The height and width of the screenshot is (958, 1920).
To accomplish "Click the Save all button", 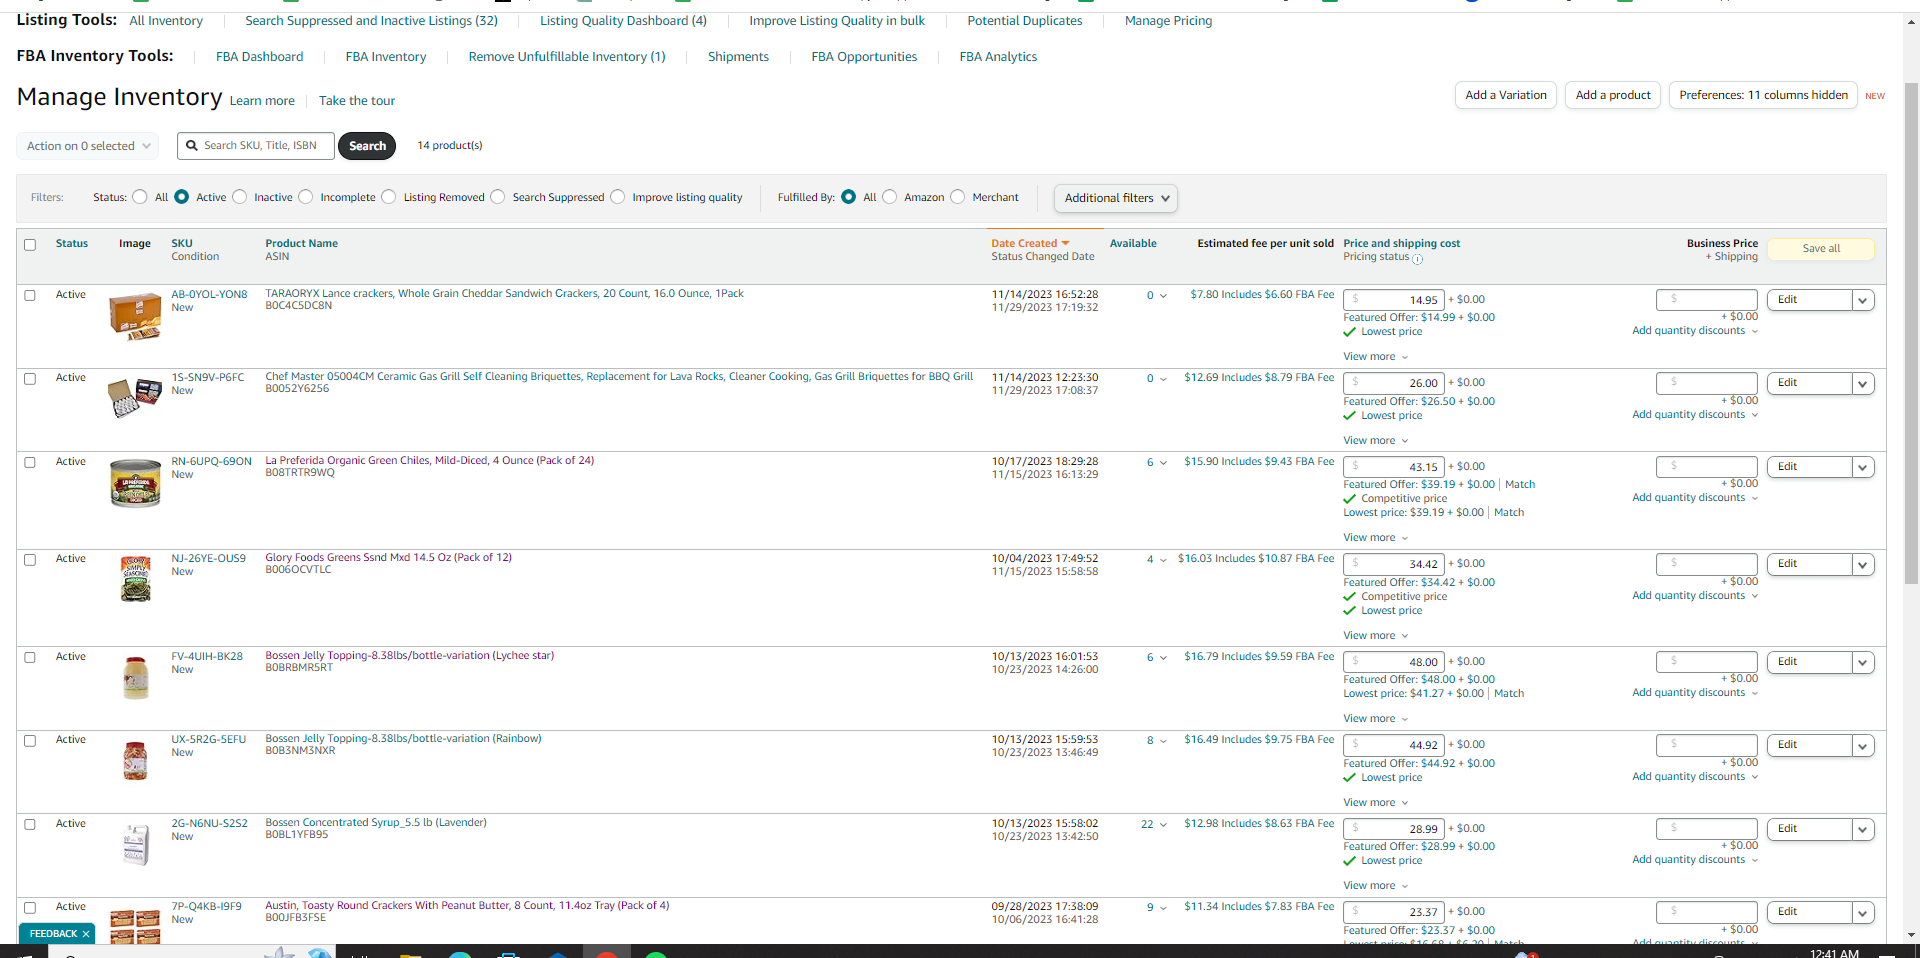I will click(1821, 249).
